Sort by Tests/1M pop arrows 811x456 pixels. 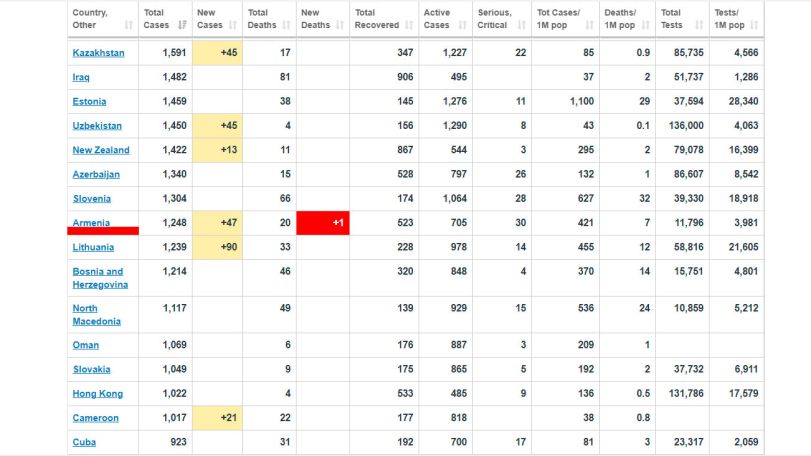(x=754, y=25)
